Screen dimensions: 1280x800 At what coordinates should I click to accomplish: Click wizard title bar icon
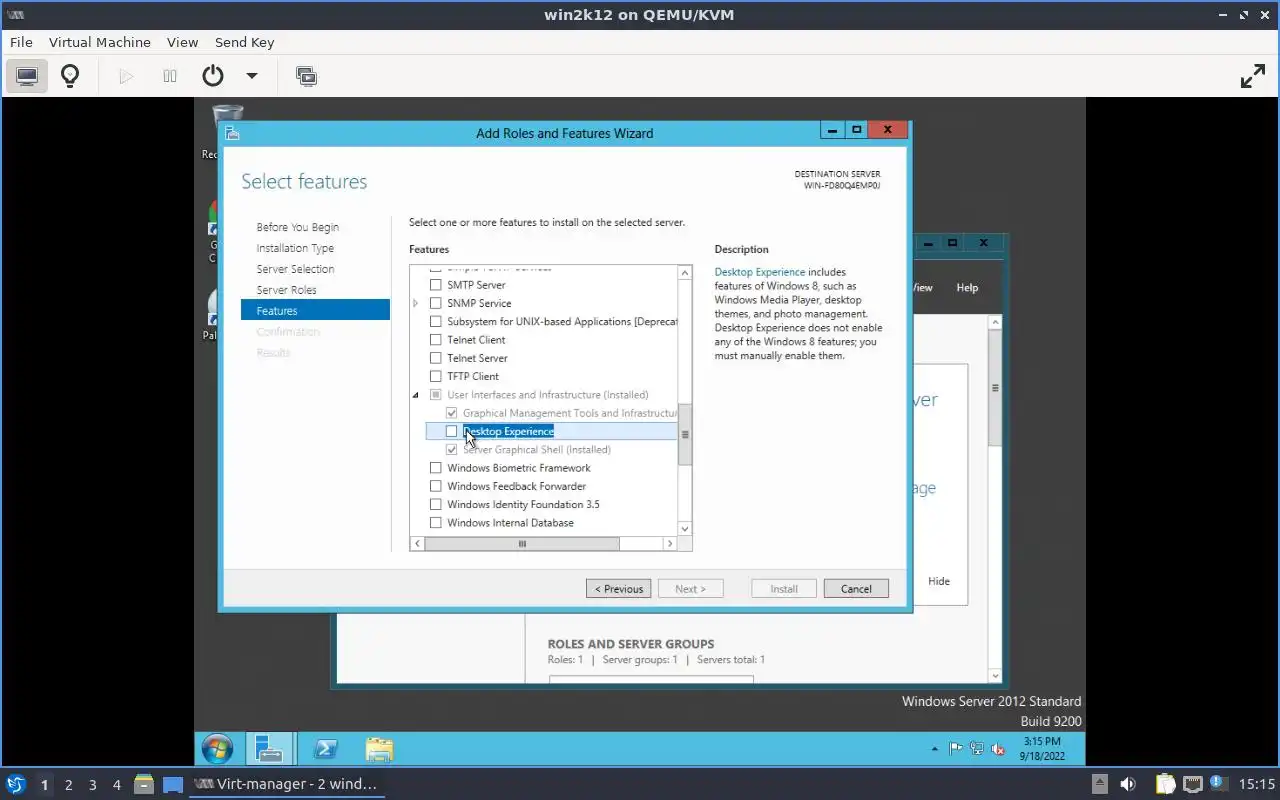pos(232,132)
